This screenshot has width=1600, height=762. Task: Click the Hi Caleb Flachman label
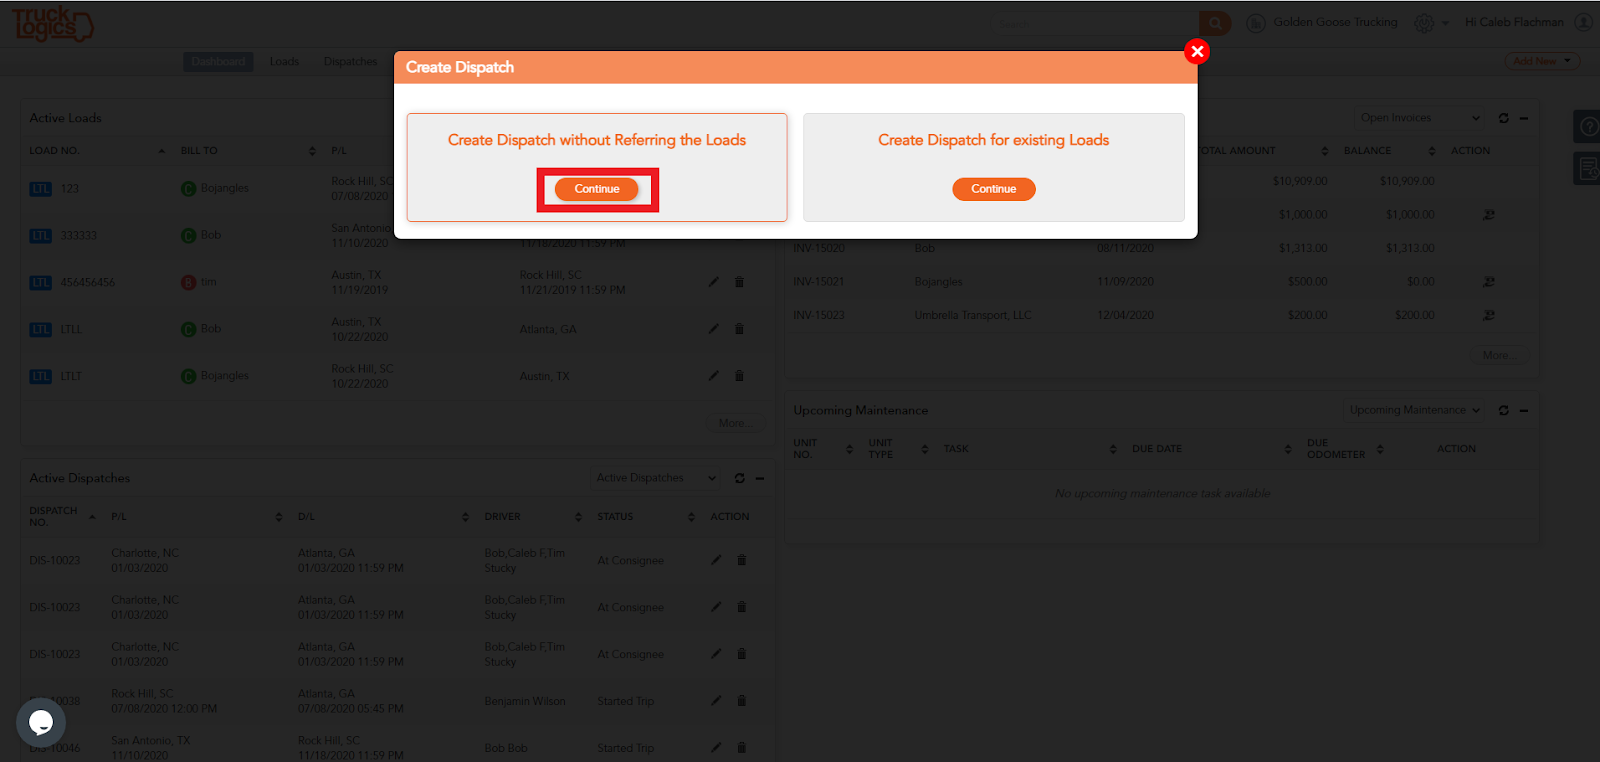point(1514,22)
